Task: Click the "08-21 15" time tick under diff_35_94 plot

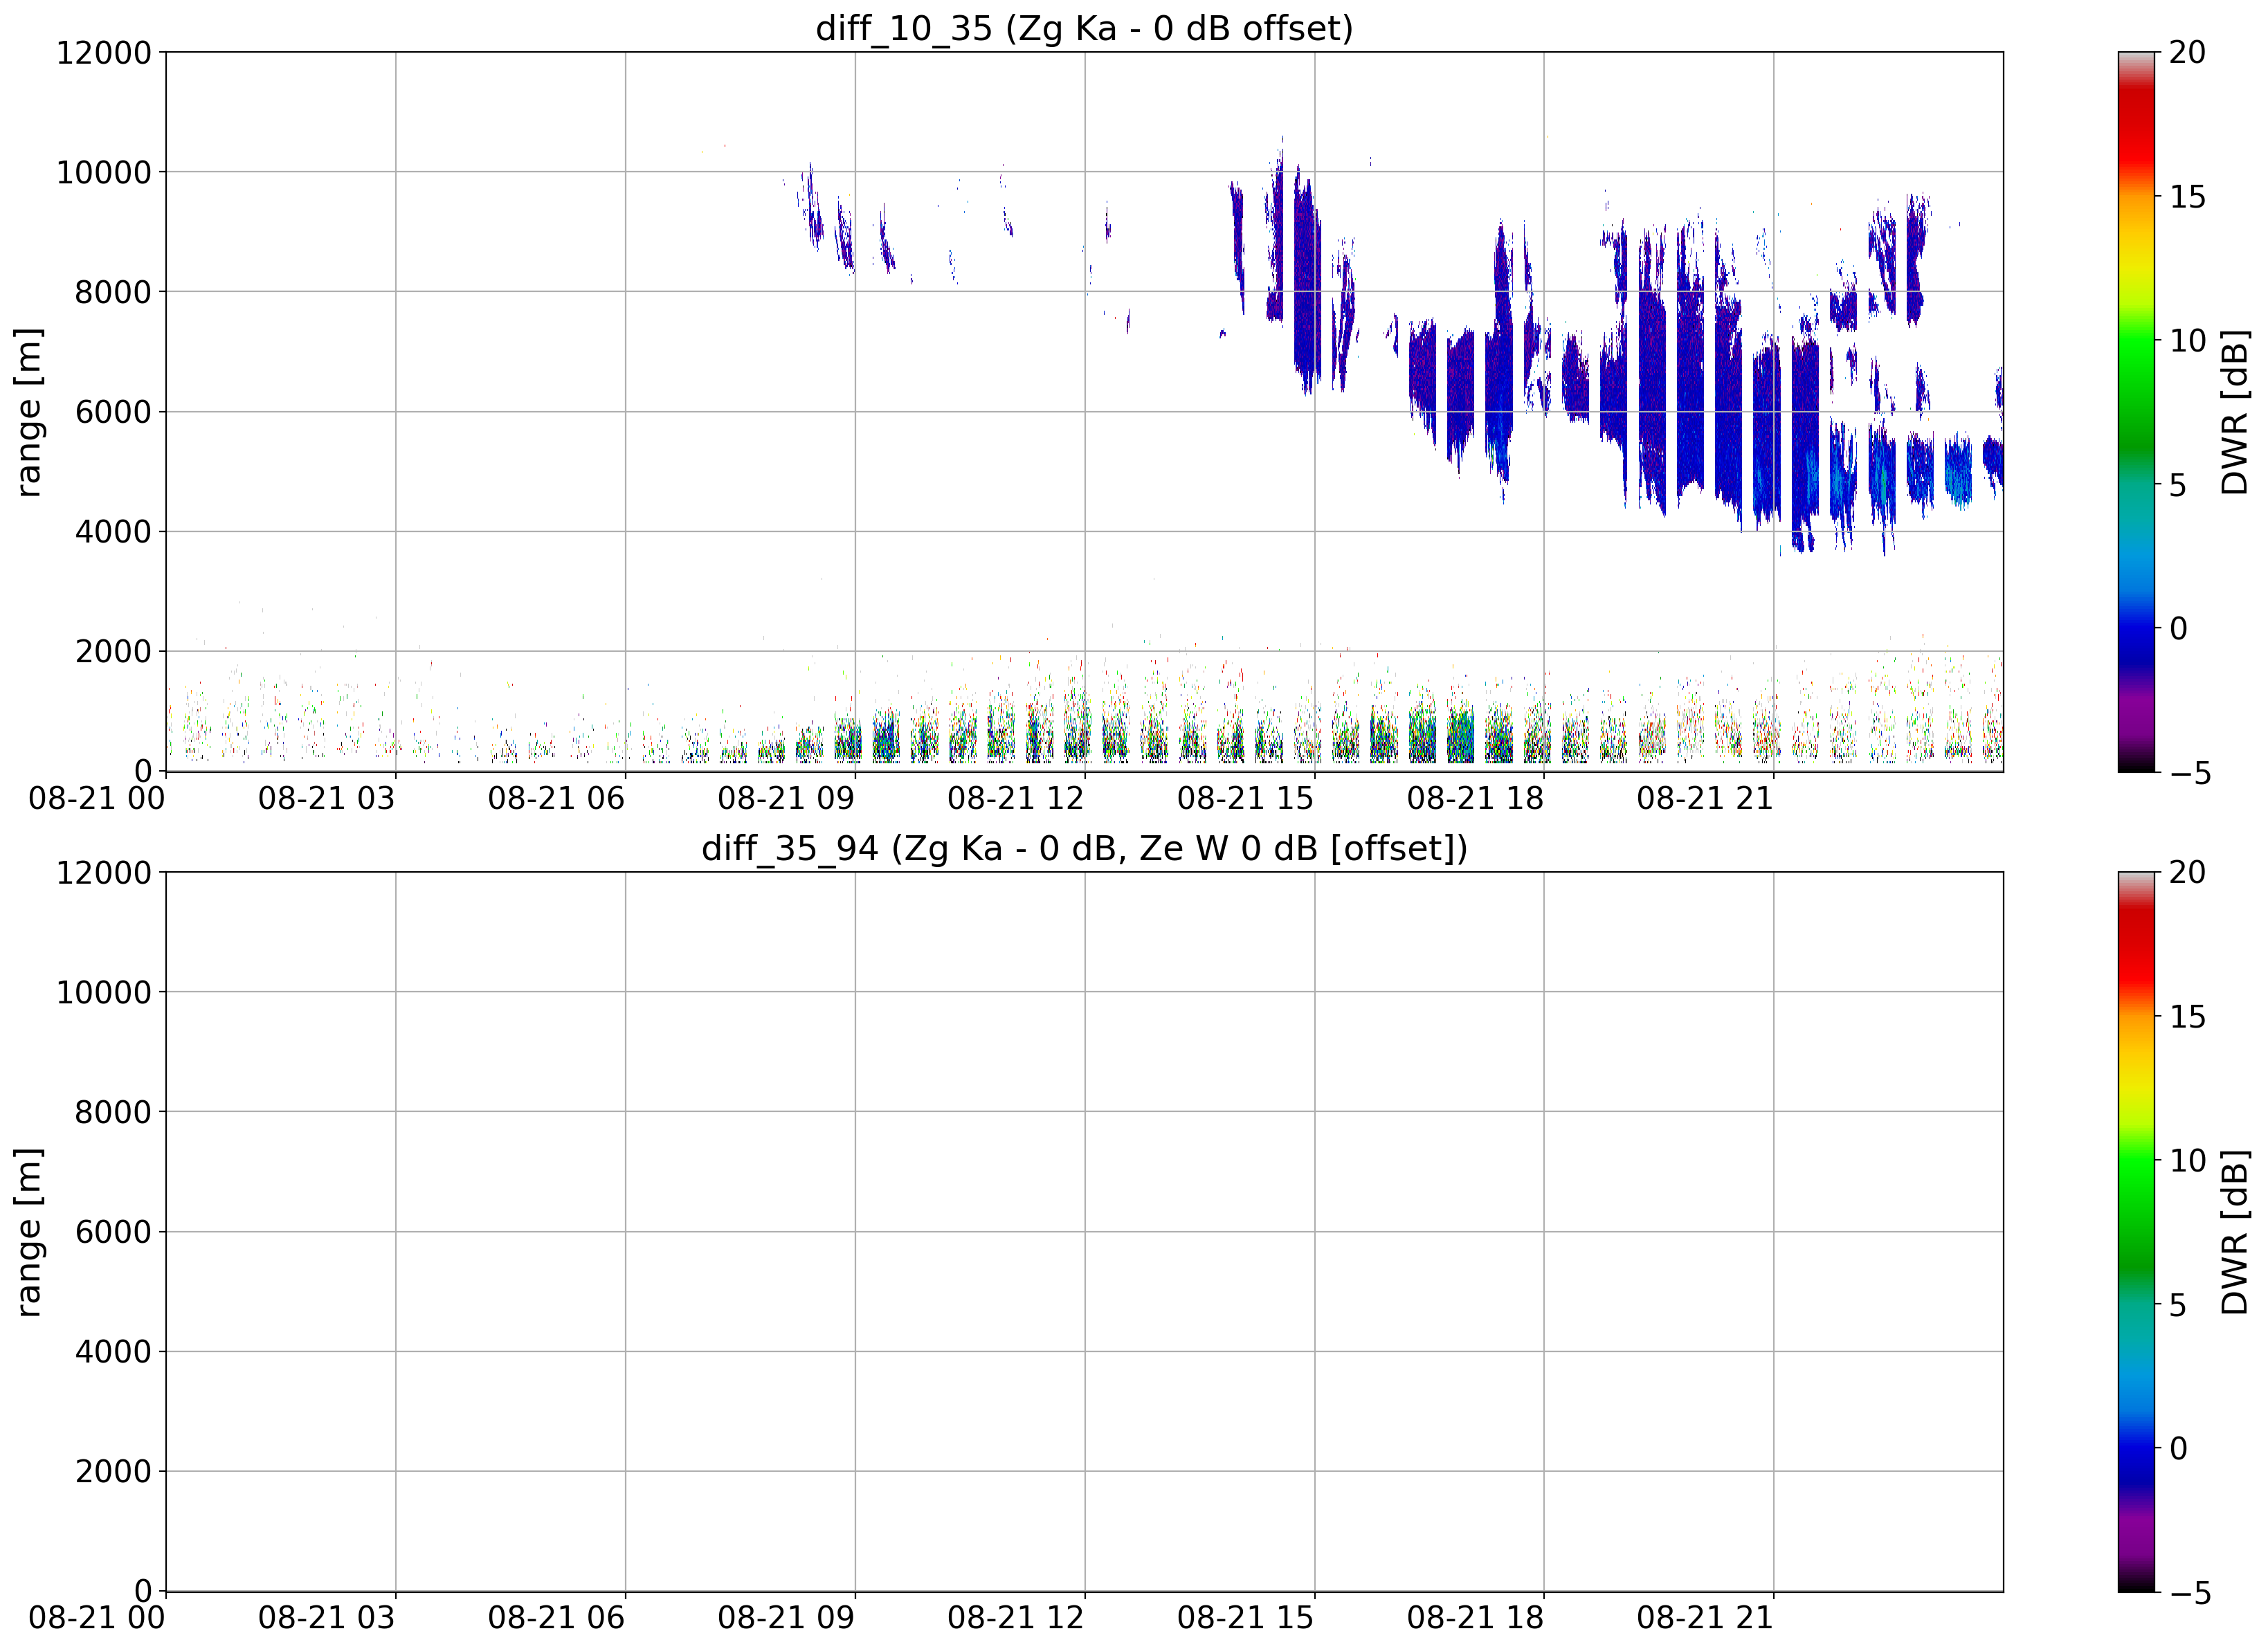Action: [x=1245, y=1618]
